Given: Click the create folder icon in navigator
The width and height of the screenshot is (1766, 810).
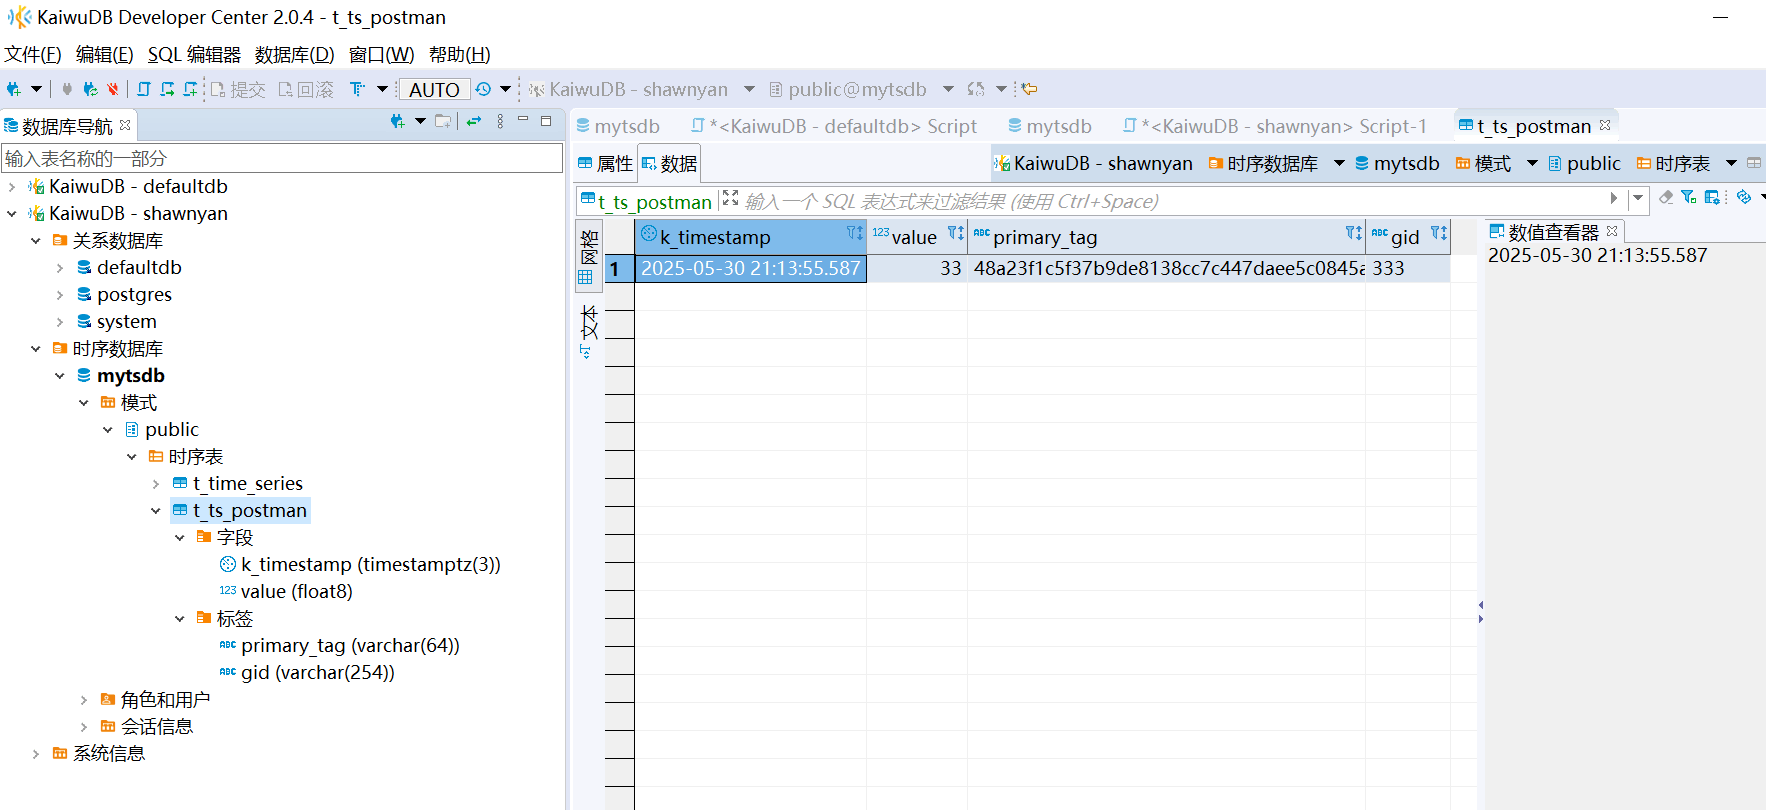Looking at the screenshot, I should (443, 121).
